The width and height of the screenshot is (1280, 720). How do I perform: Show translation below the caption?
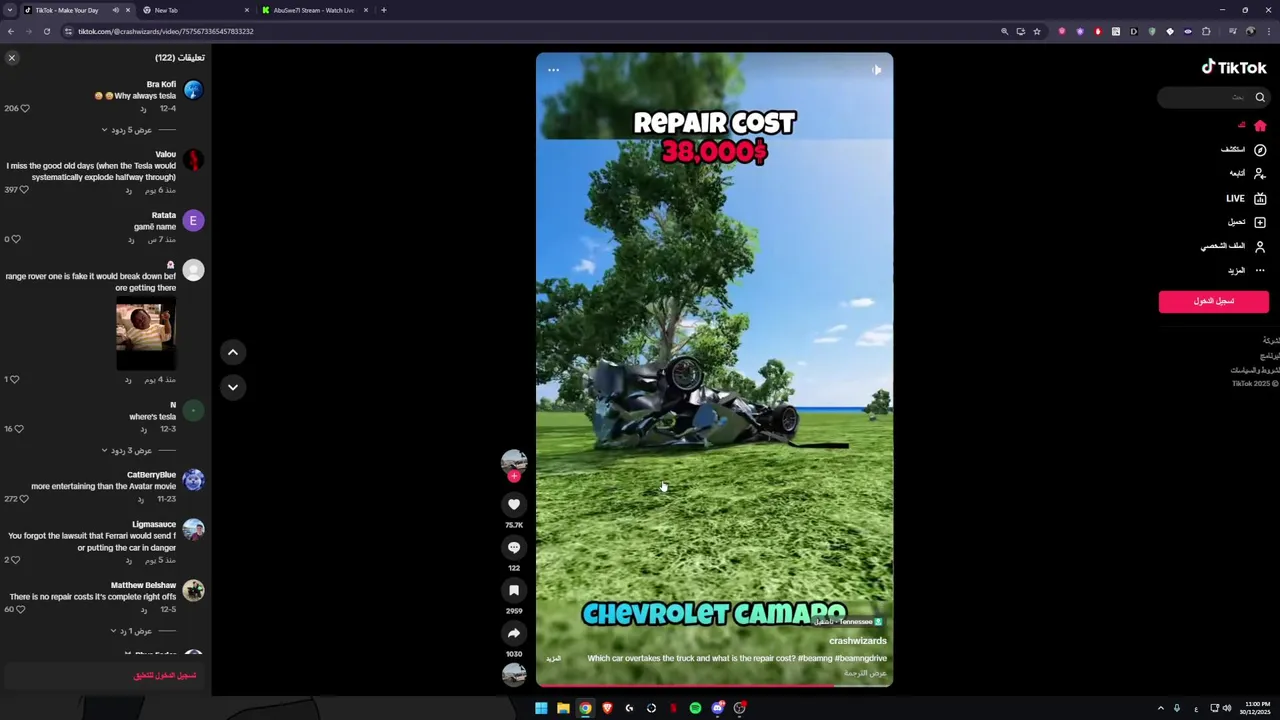click(x=865, y=673)
